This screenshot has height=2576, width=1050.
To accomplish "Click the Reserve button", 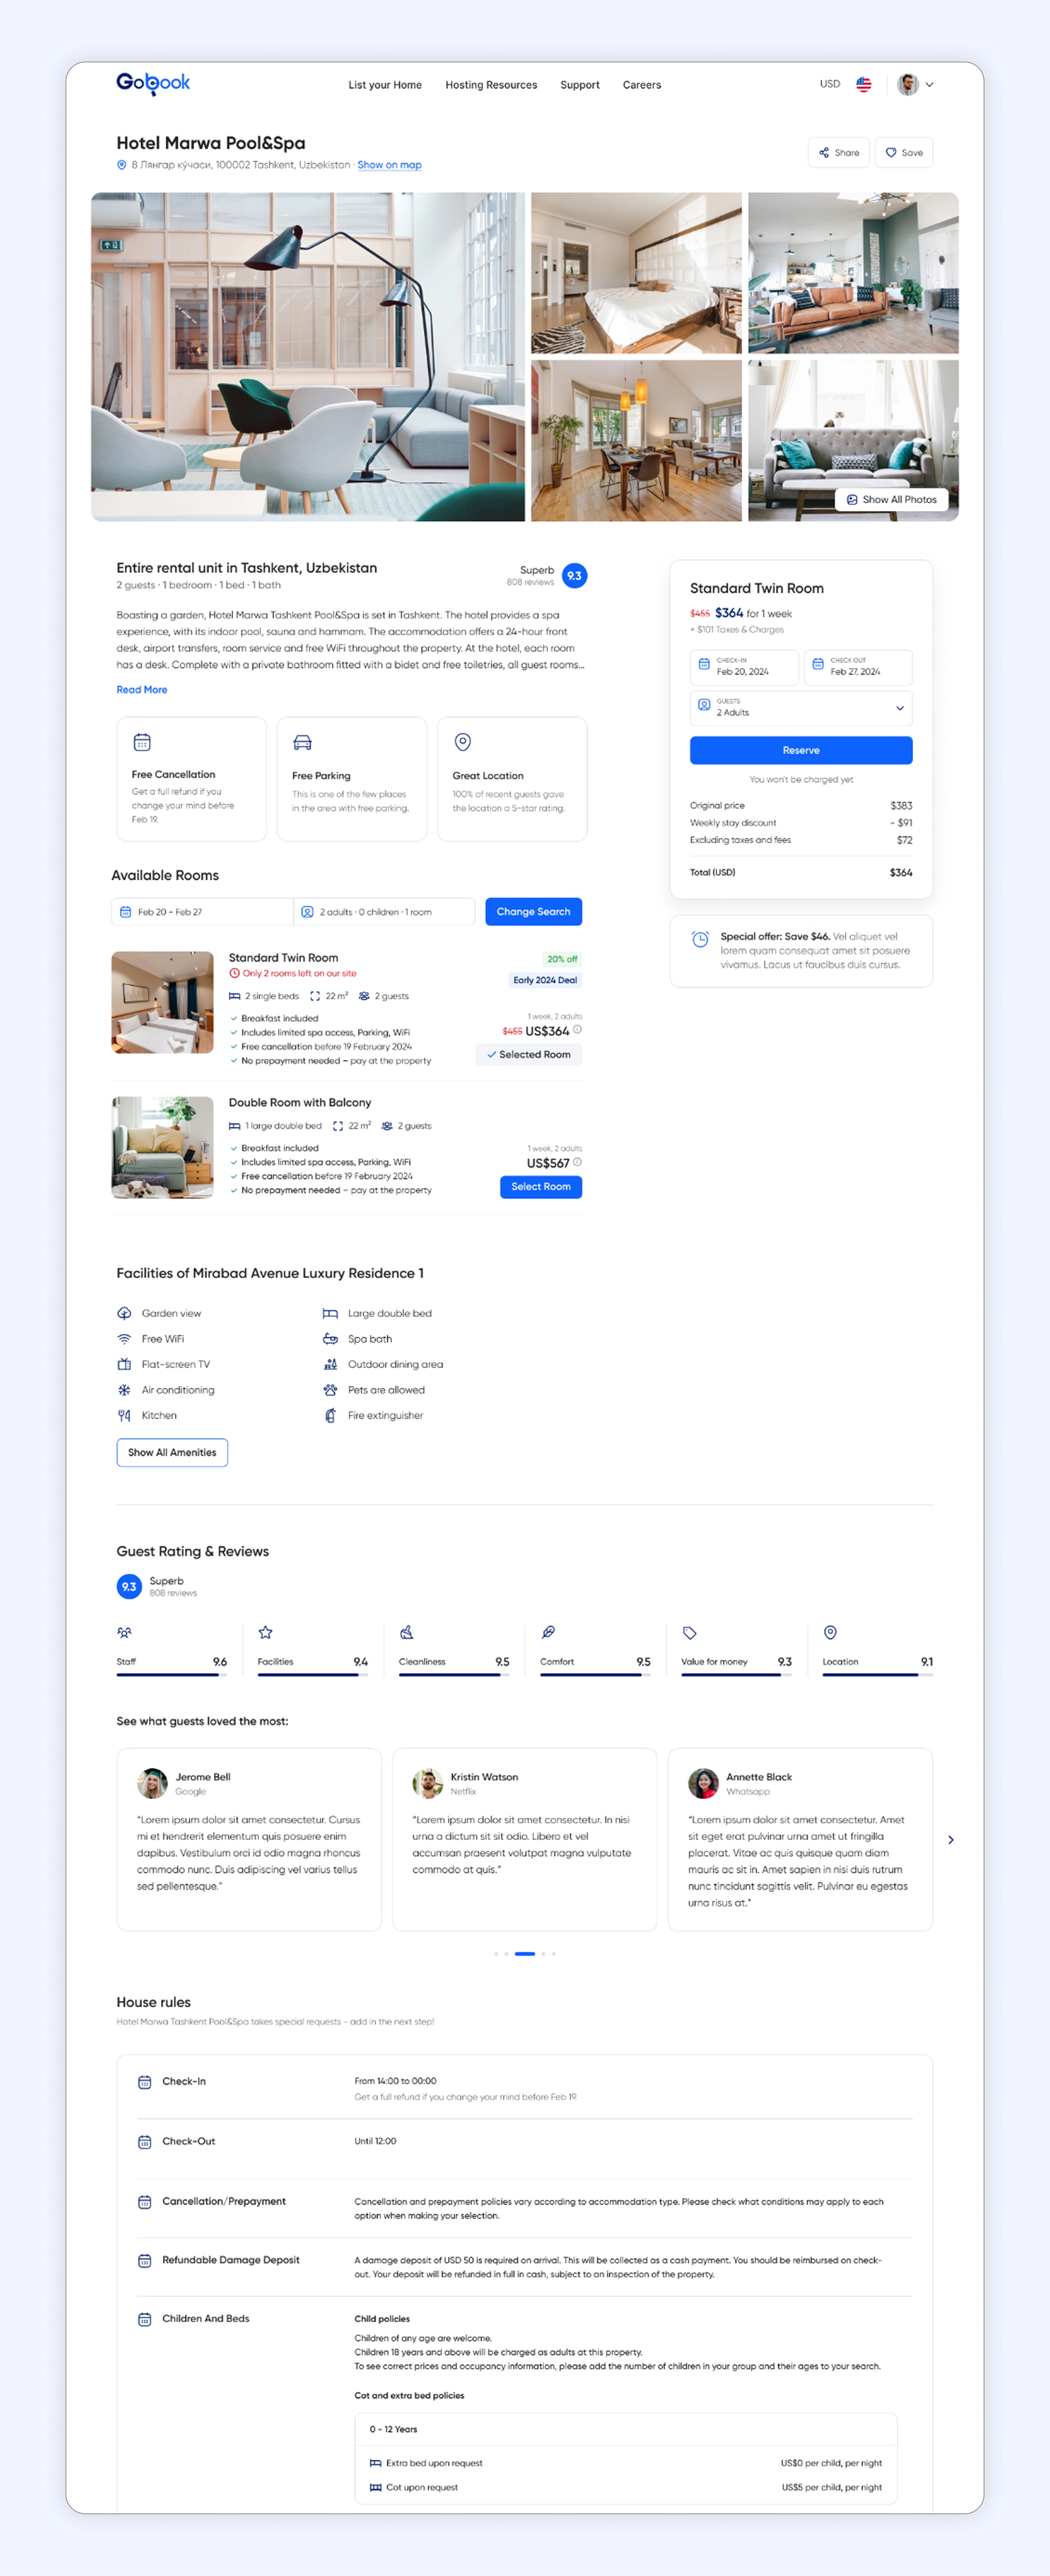I will [801, 750].
